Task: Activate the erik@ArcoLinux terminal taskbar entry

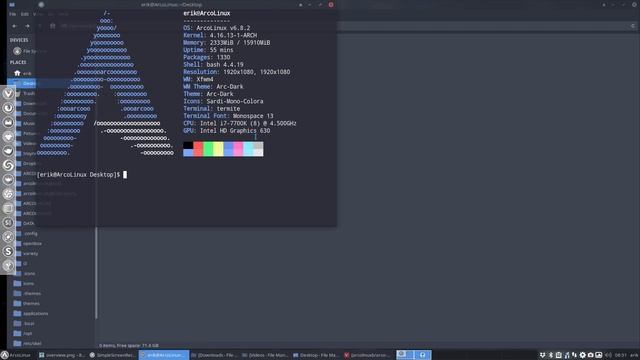Action: 164,355
